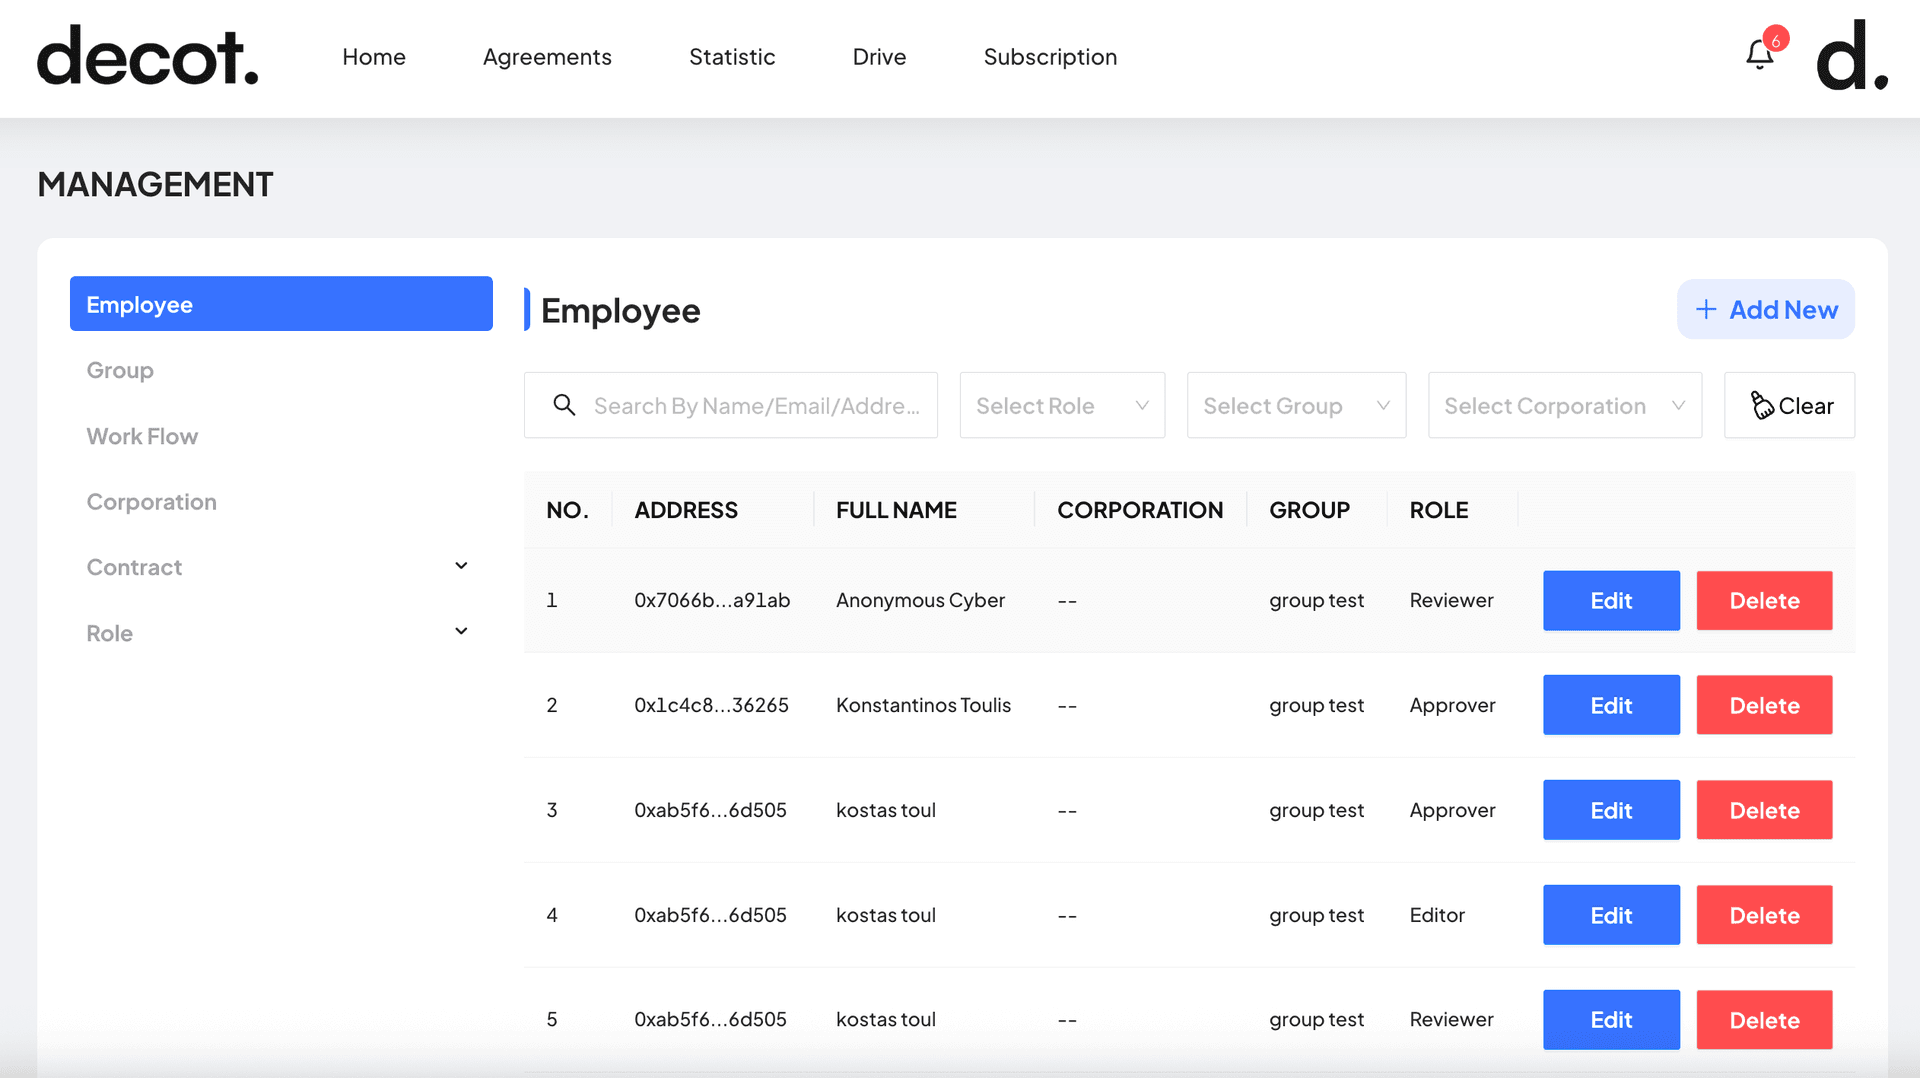Focus the Search By Name/Email/Address field
Image resolution: width=1920 pixels, height=1078 pixels.
731,405
